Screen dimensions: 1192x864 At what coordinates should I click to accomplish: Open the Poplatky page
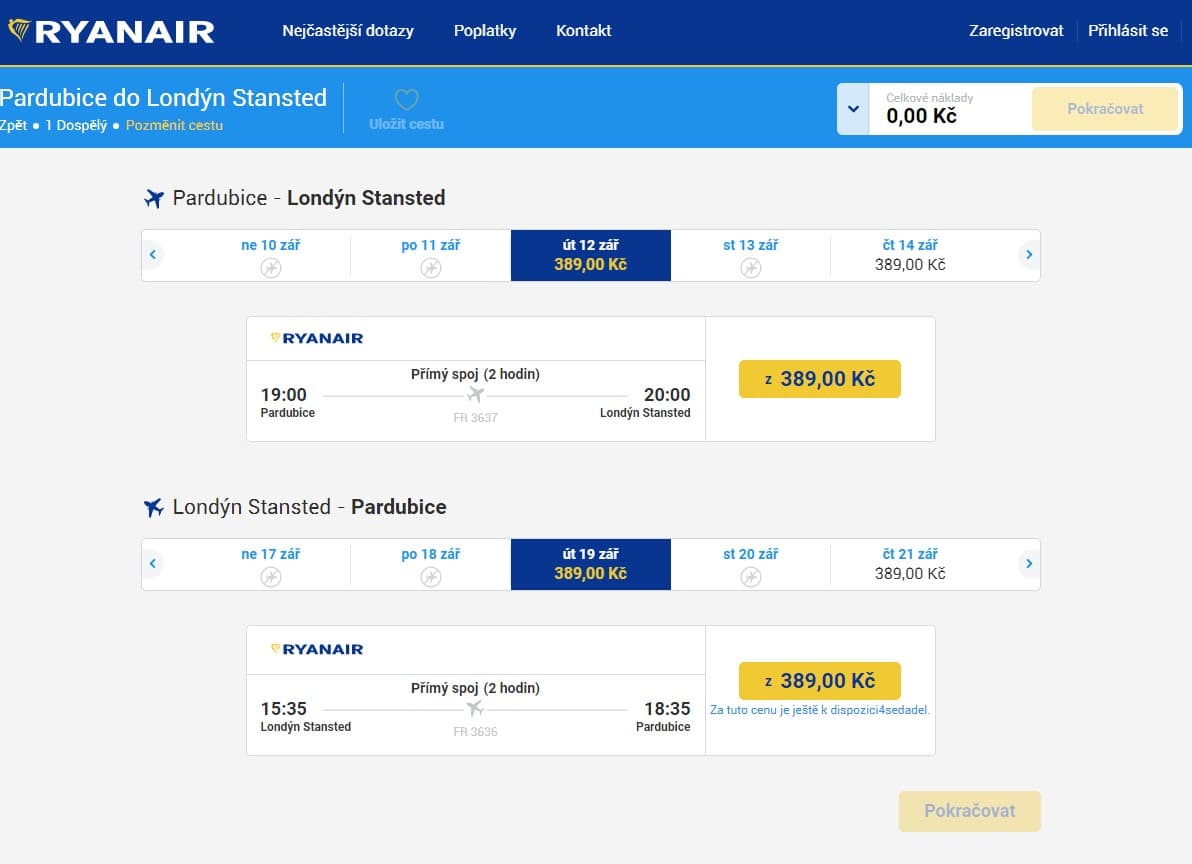click(x=485, y=31)
